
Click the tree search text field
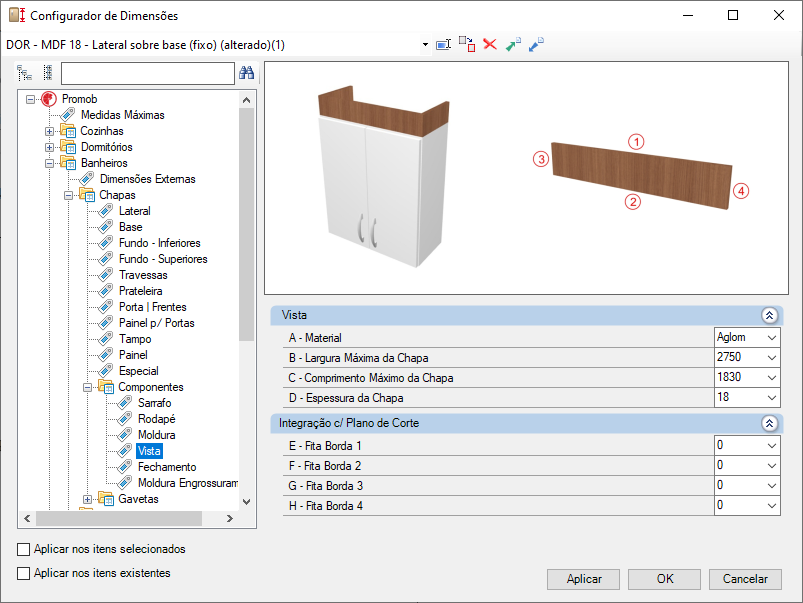[x=147, y=73]
